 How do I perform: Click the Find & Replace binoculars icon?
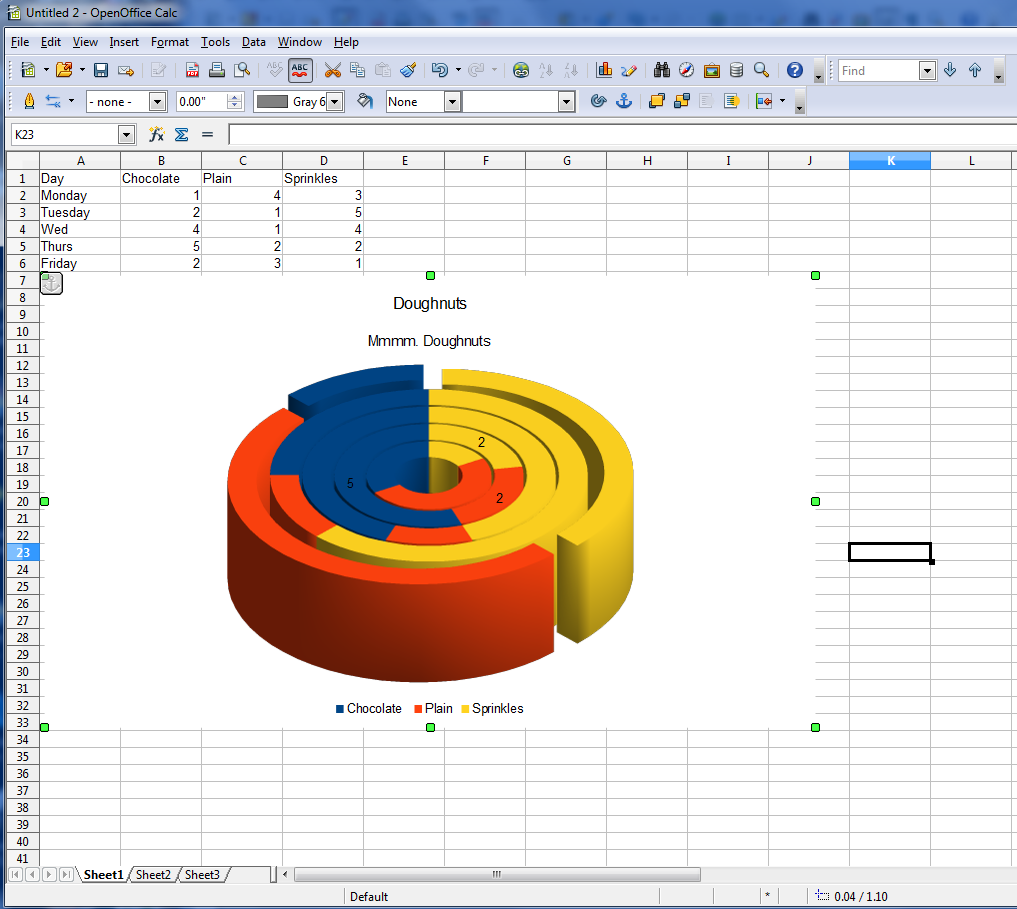(x=662, y=70)
